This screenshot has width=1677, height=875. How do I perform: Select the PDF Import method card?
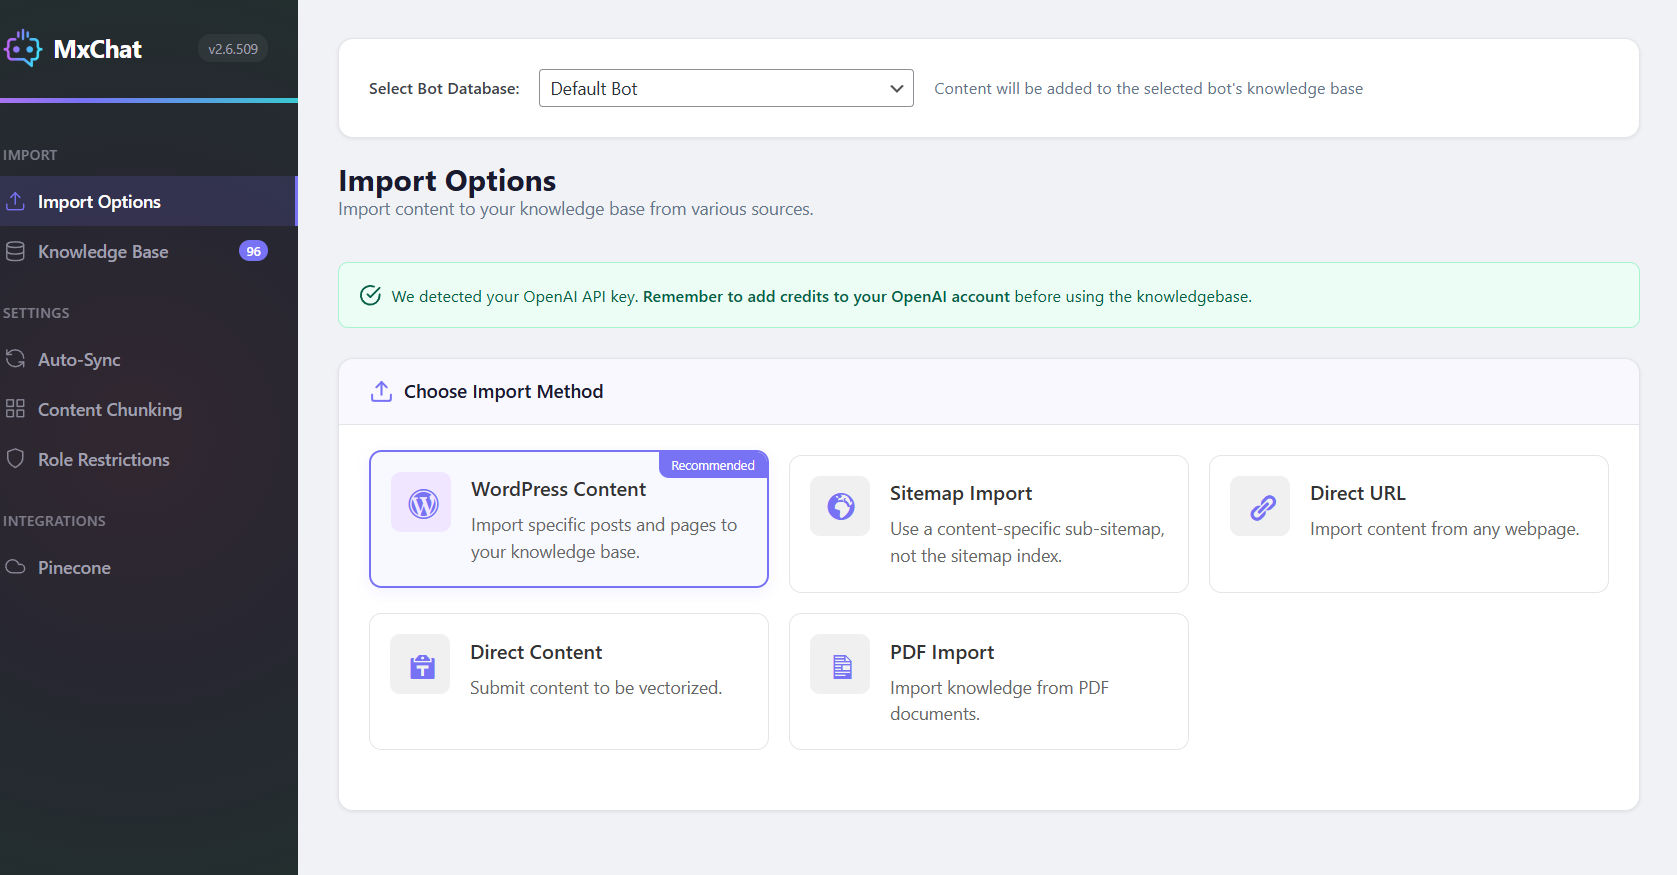pyautogui.click(x=988, y=682)
